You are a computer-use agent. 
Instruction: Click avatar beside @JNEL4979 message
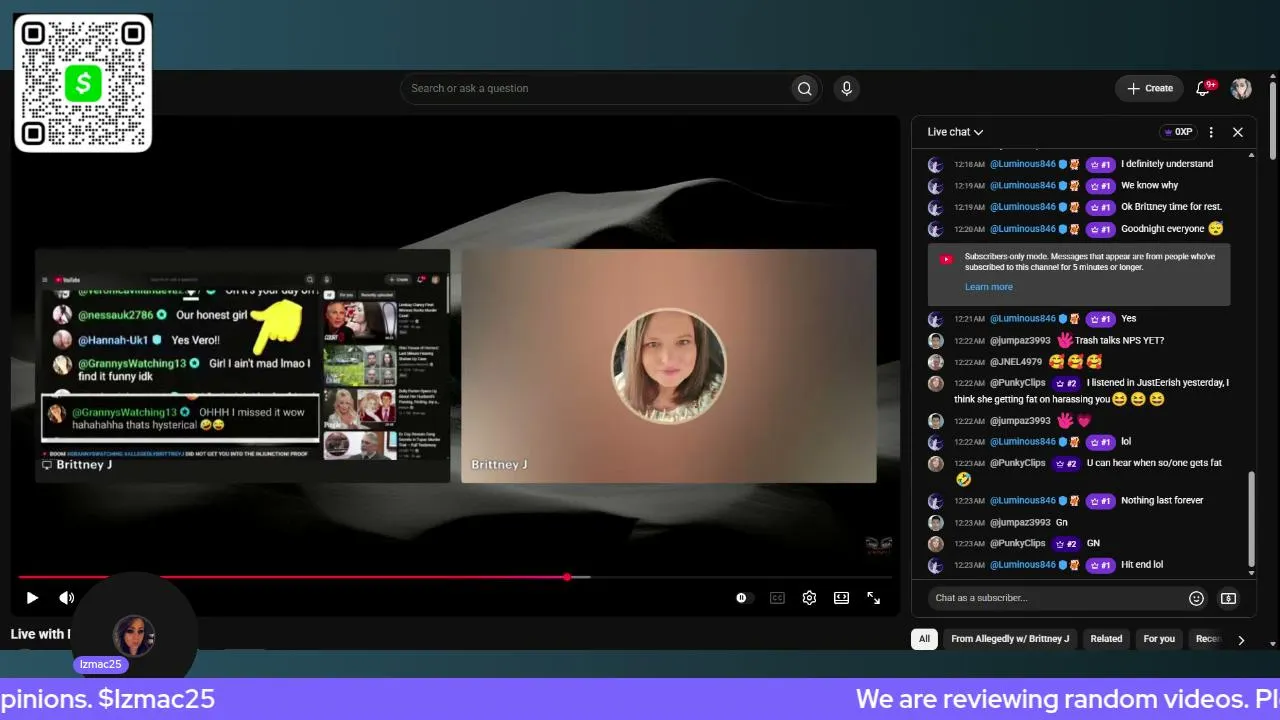936,362
